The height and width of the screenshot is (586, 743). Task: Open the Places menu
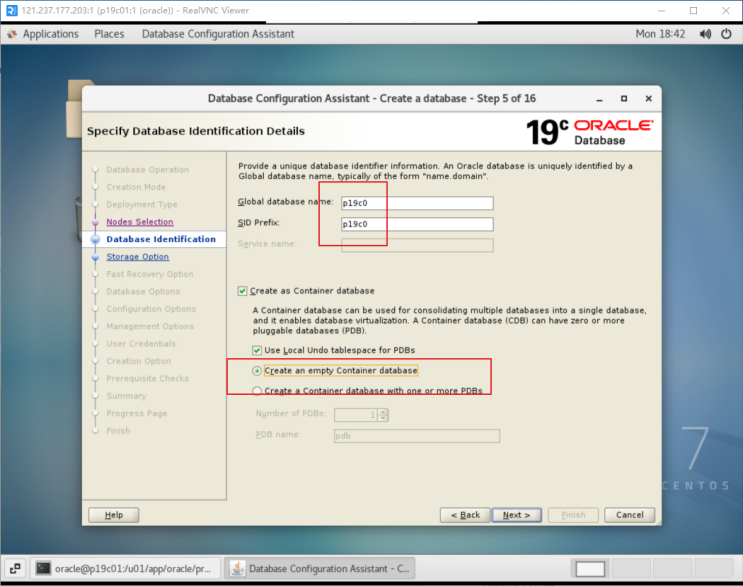coord(109,34)
